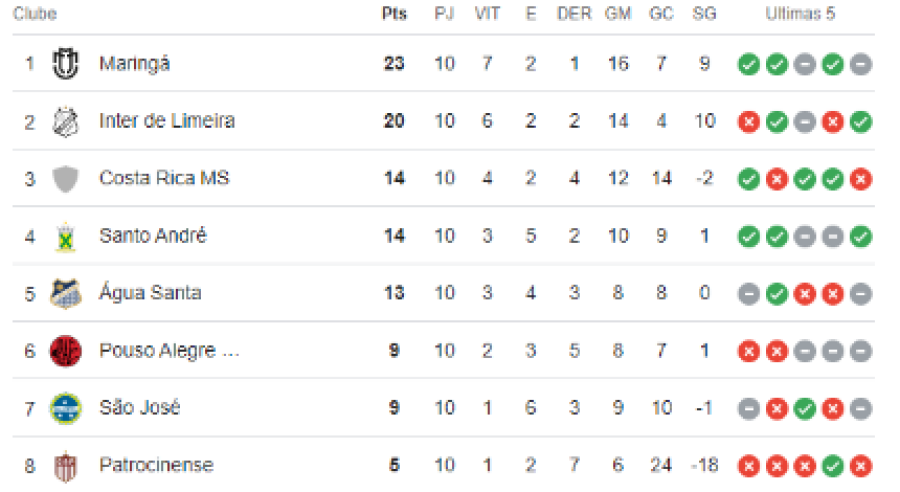900x492 pixels.
Task: Click the VIT column header
Action: point(487,14)
